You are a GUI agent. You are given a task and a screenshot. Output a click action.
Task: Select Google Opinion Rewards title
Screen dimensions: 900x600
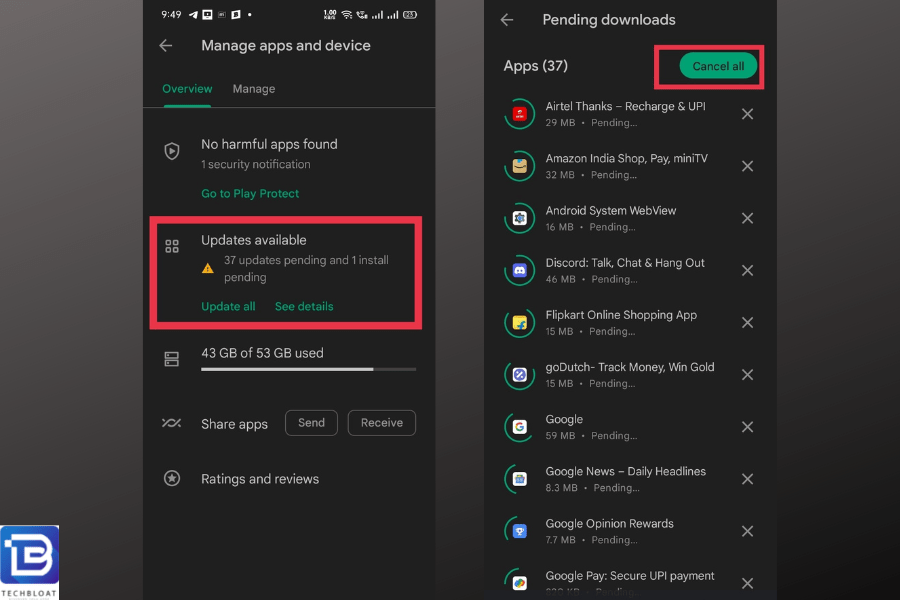[x=610, y=524]
